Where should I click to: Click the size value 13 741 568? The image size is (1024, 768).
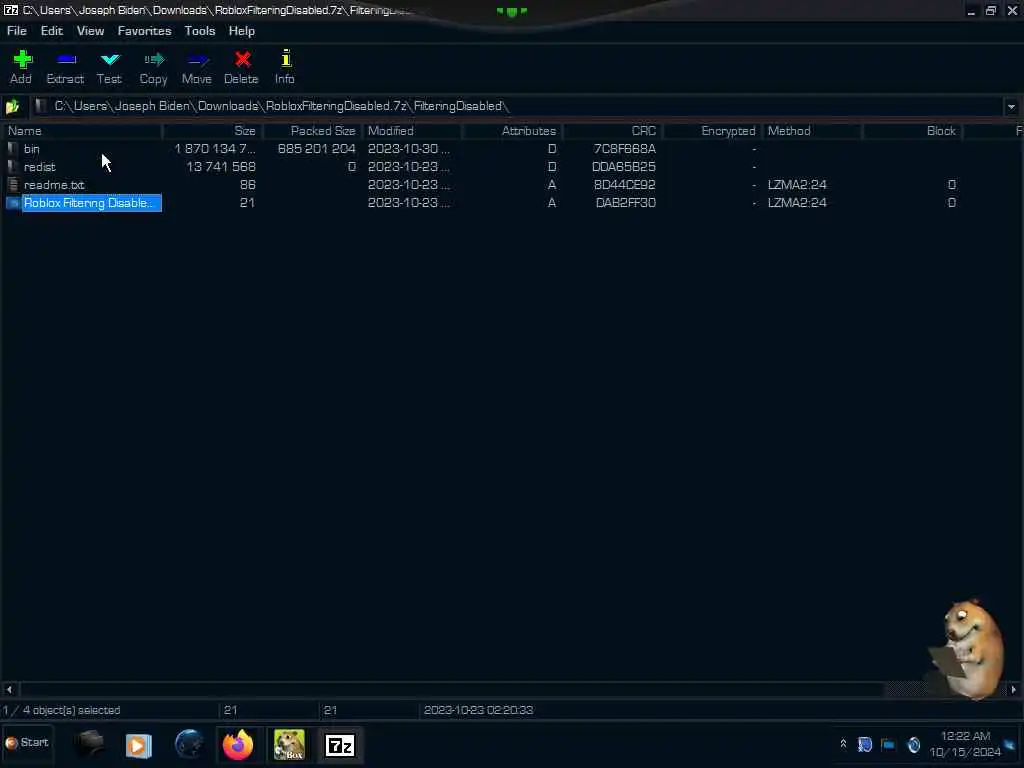tap(221, 167)
